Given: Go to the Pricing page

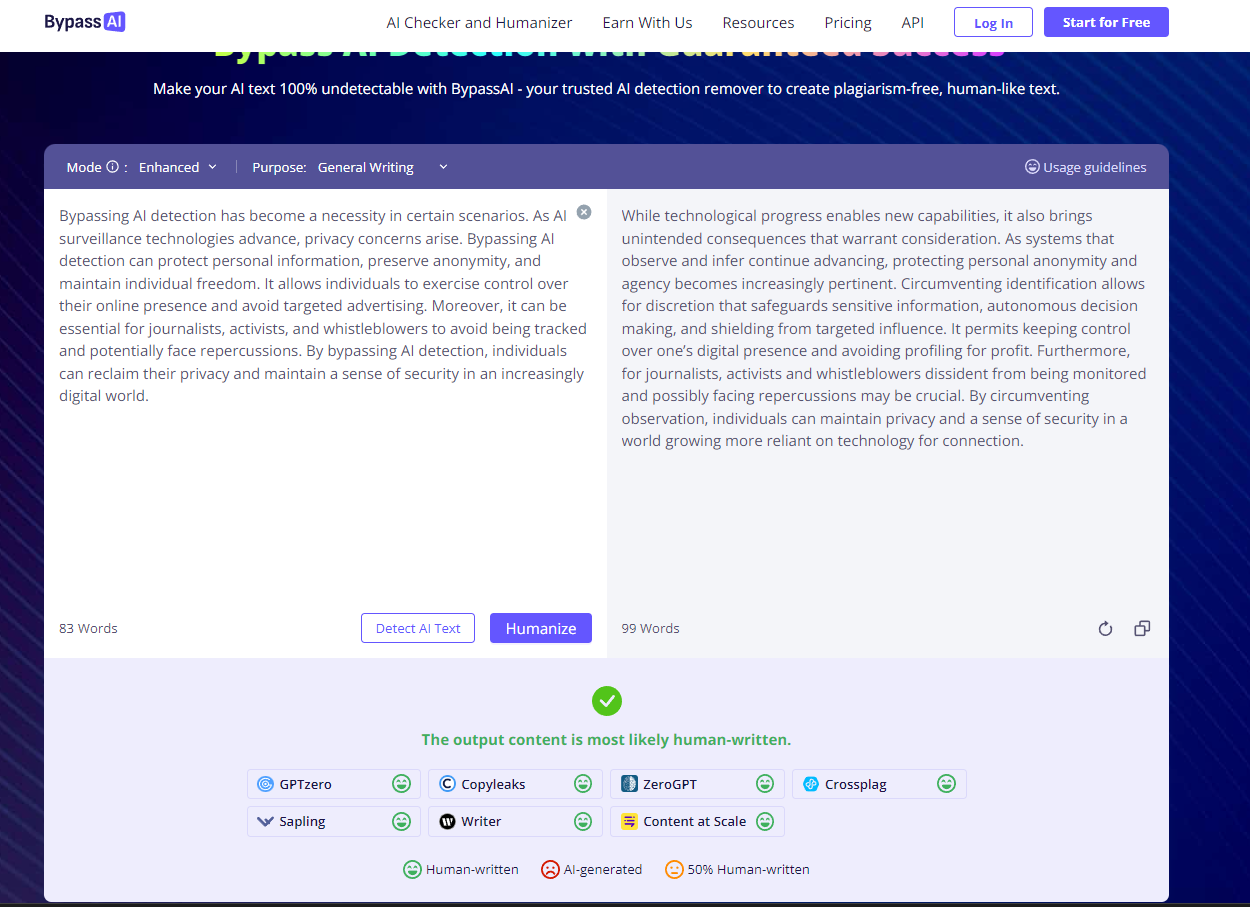Looking at the screenshot, I should pos(848,22).
